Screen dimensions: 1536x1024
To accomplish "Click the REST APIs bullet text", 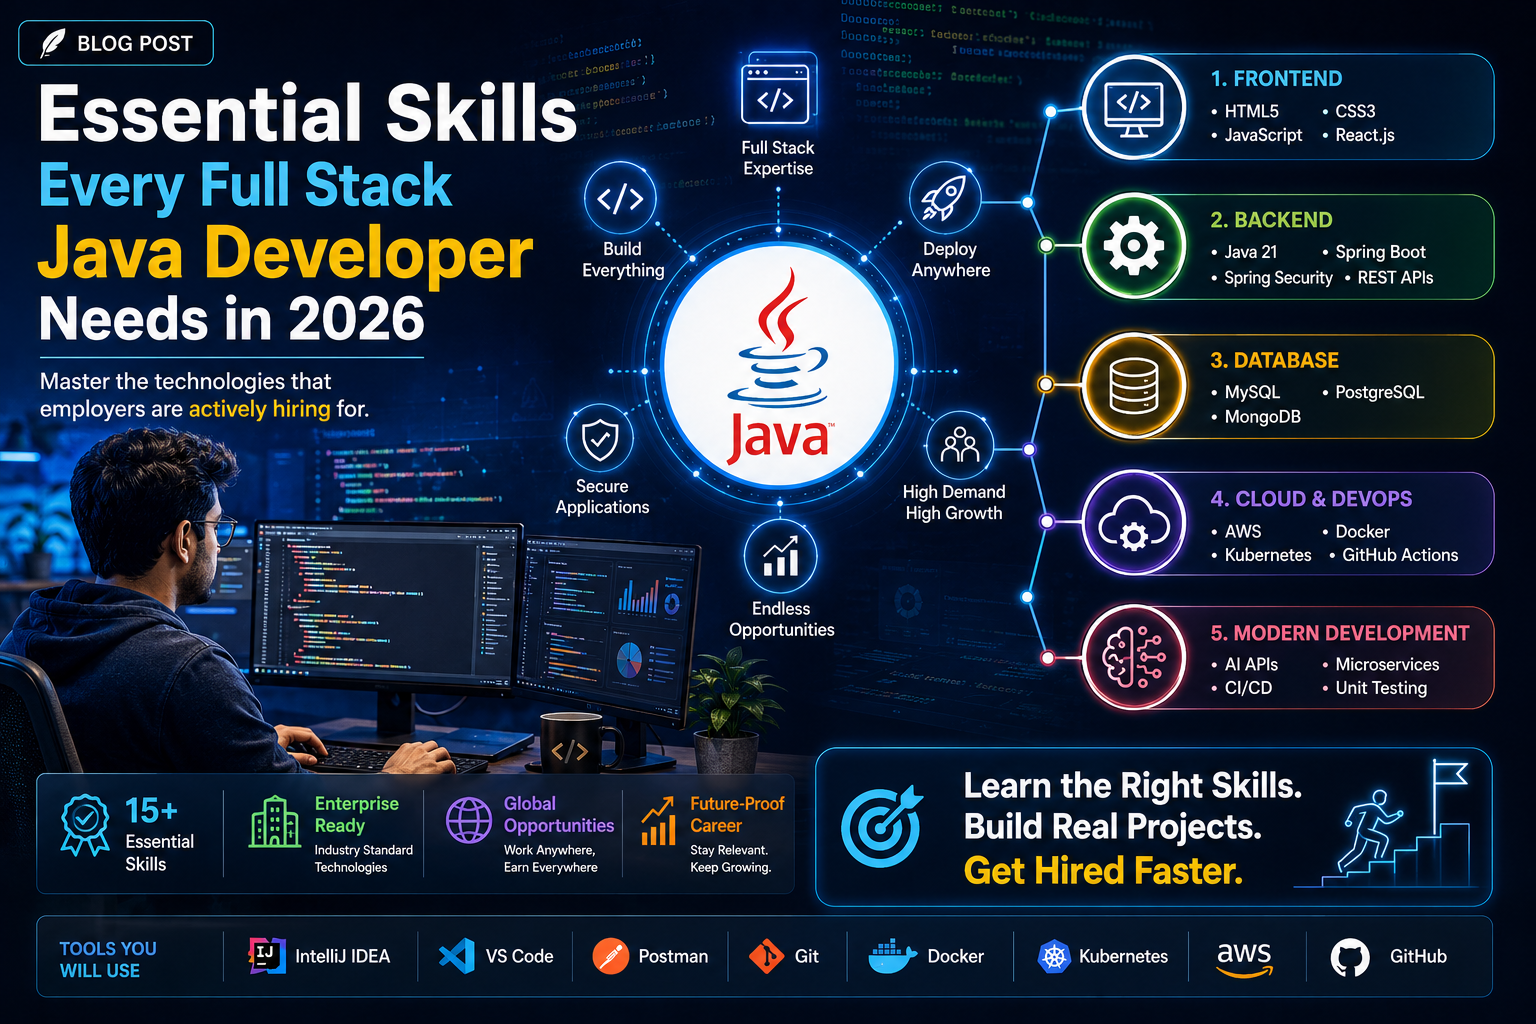I will (1395, 278).
